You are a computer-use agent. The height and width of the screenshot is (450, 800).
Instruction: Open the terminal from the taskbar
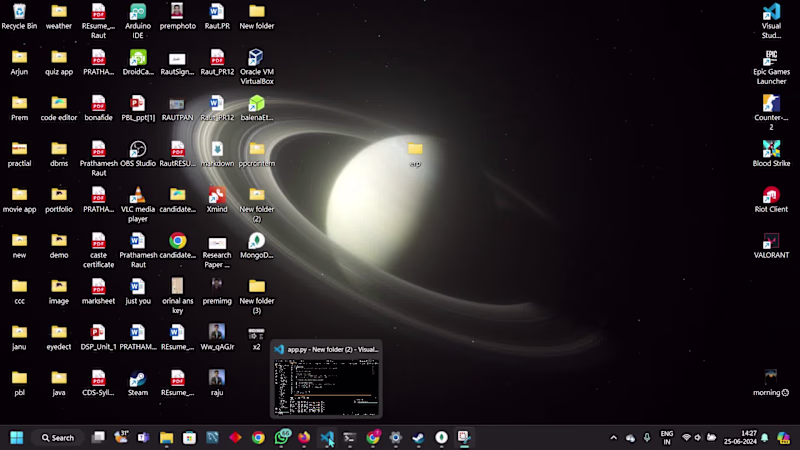pos(349,437)
